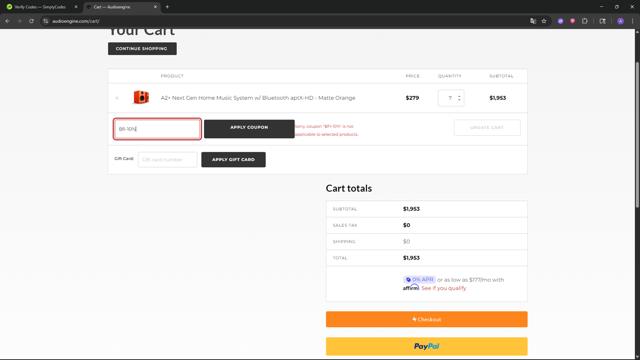Open the extensions puzzle icon
This screenshot has height=360, width=640.
click(x=585, y=21)
